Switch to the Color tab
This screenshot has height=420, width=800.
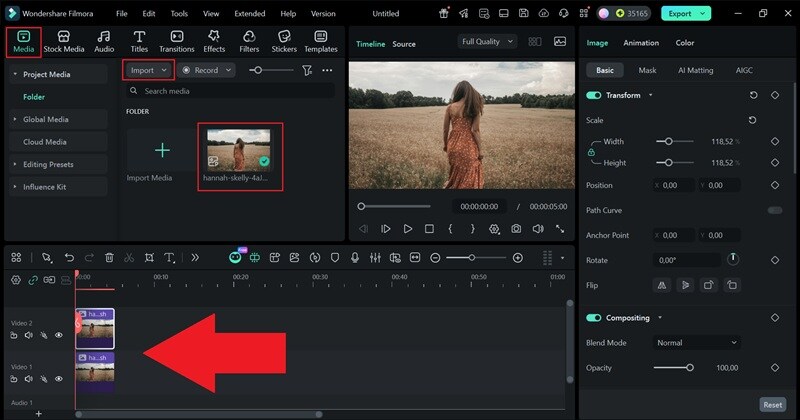[x=685, y=43]
